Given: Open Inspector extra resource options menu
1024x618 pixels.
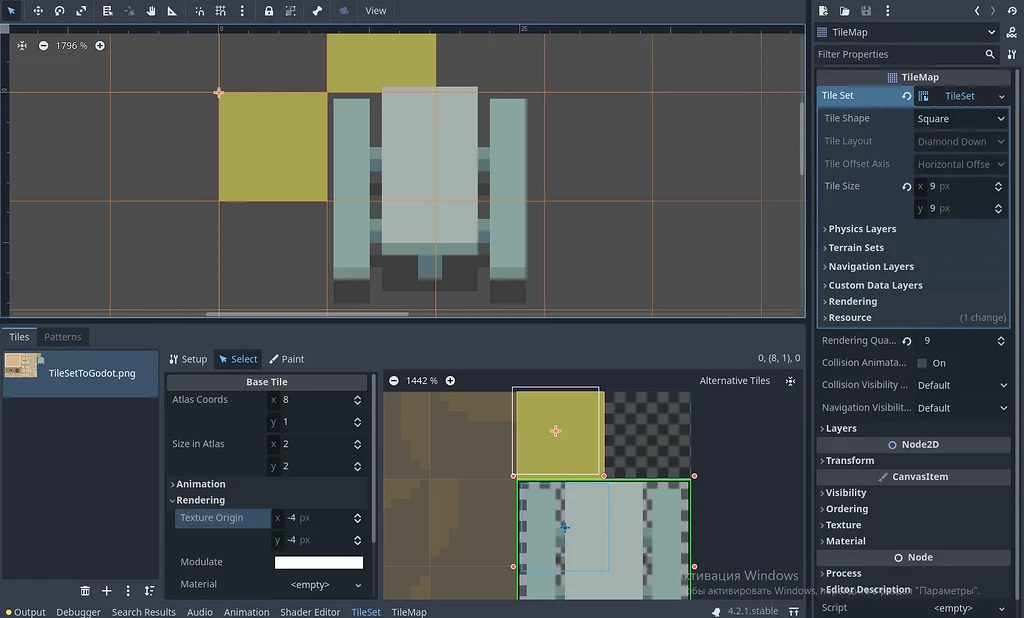Looking at the screenshot, I should click(x=887, y=10).
